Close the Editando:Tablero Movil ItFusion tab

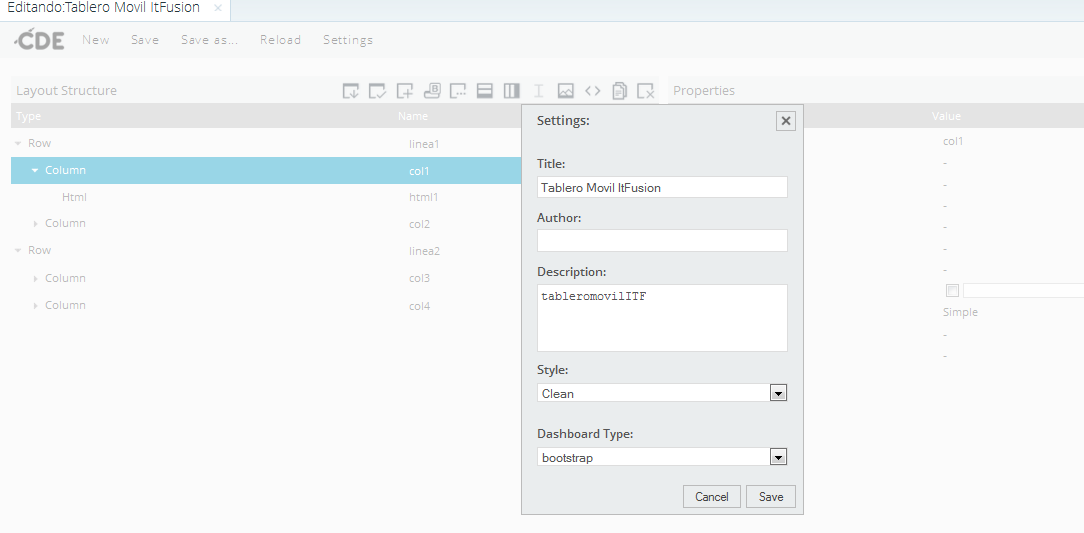point(217,8)
